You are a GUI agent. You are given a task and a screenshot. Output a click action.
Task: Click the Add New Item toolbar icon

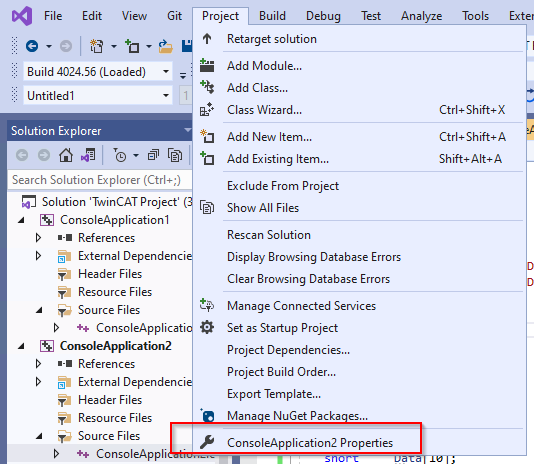pos(132,46)
